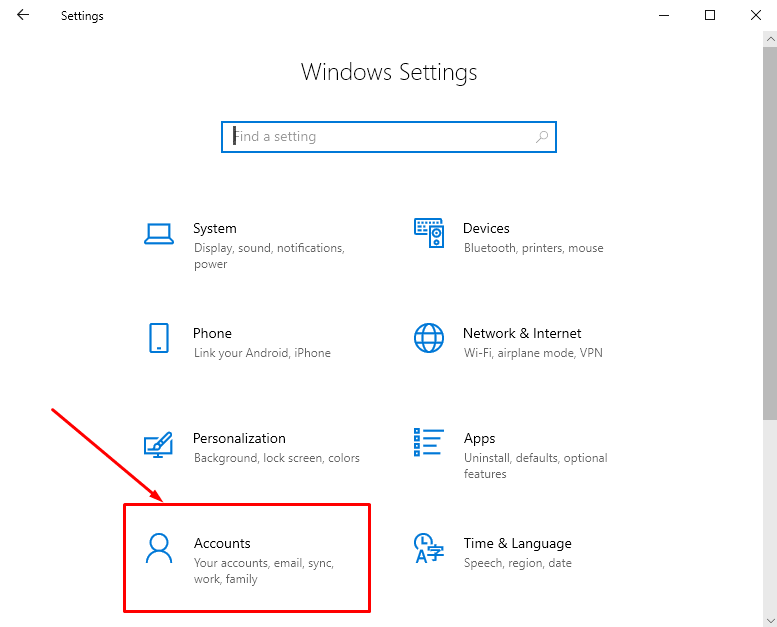Click 'Background, lock screen, colors' description
Image resolution: width=777 pixels, height=627 pixels.
[277, 458]
